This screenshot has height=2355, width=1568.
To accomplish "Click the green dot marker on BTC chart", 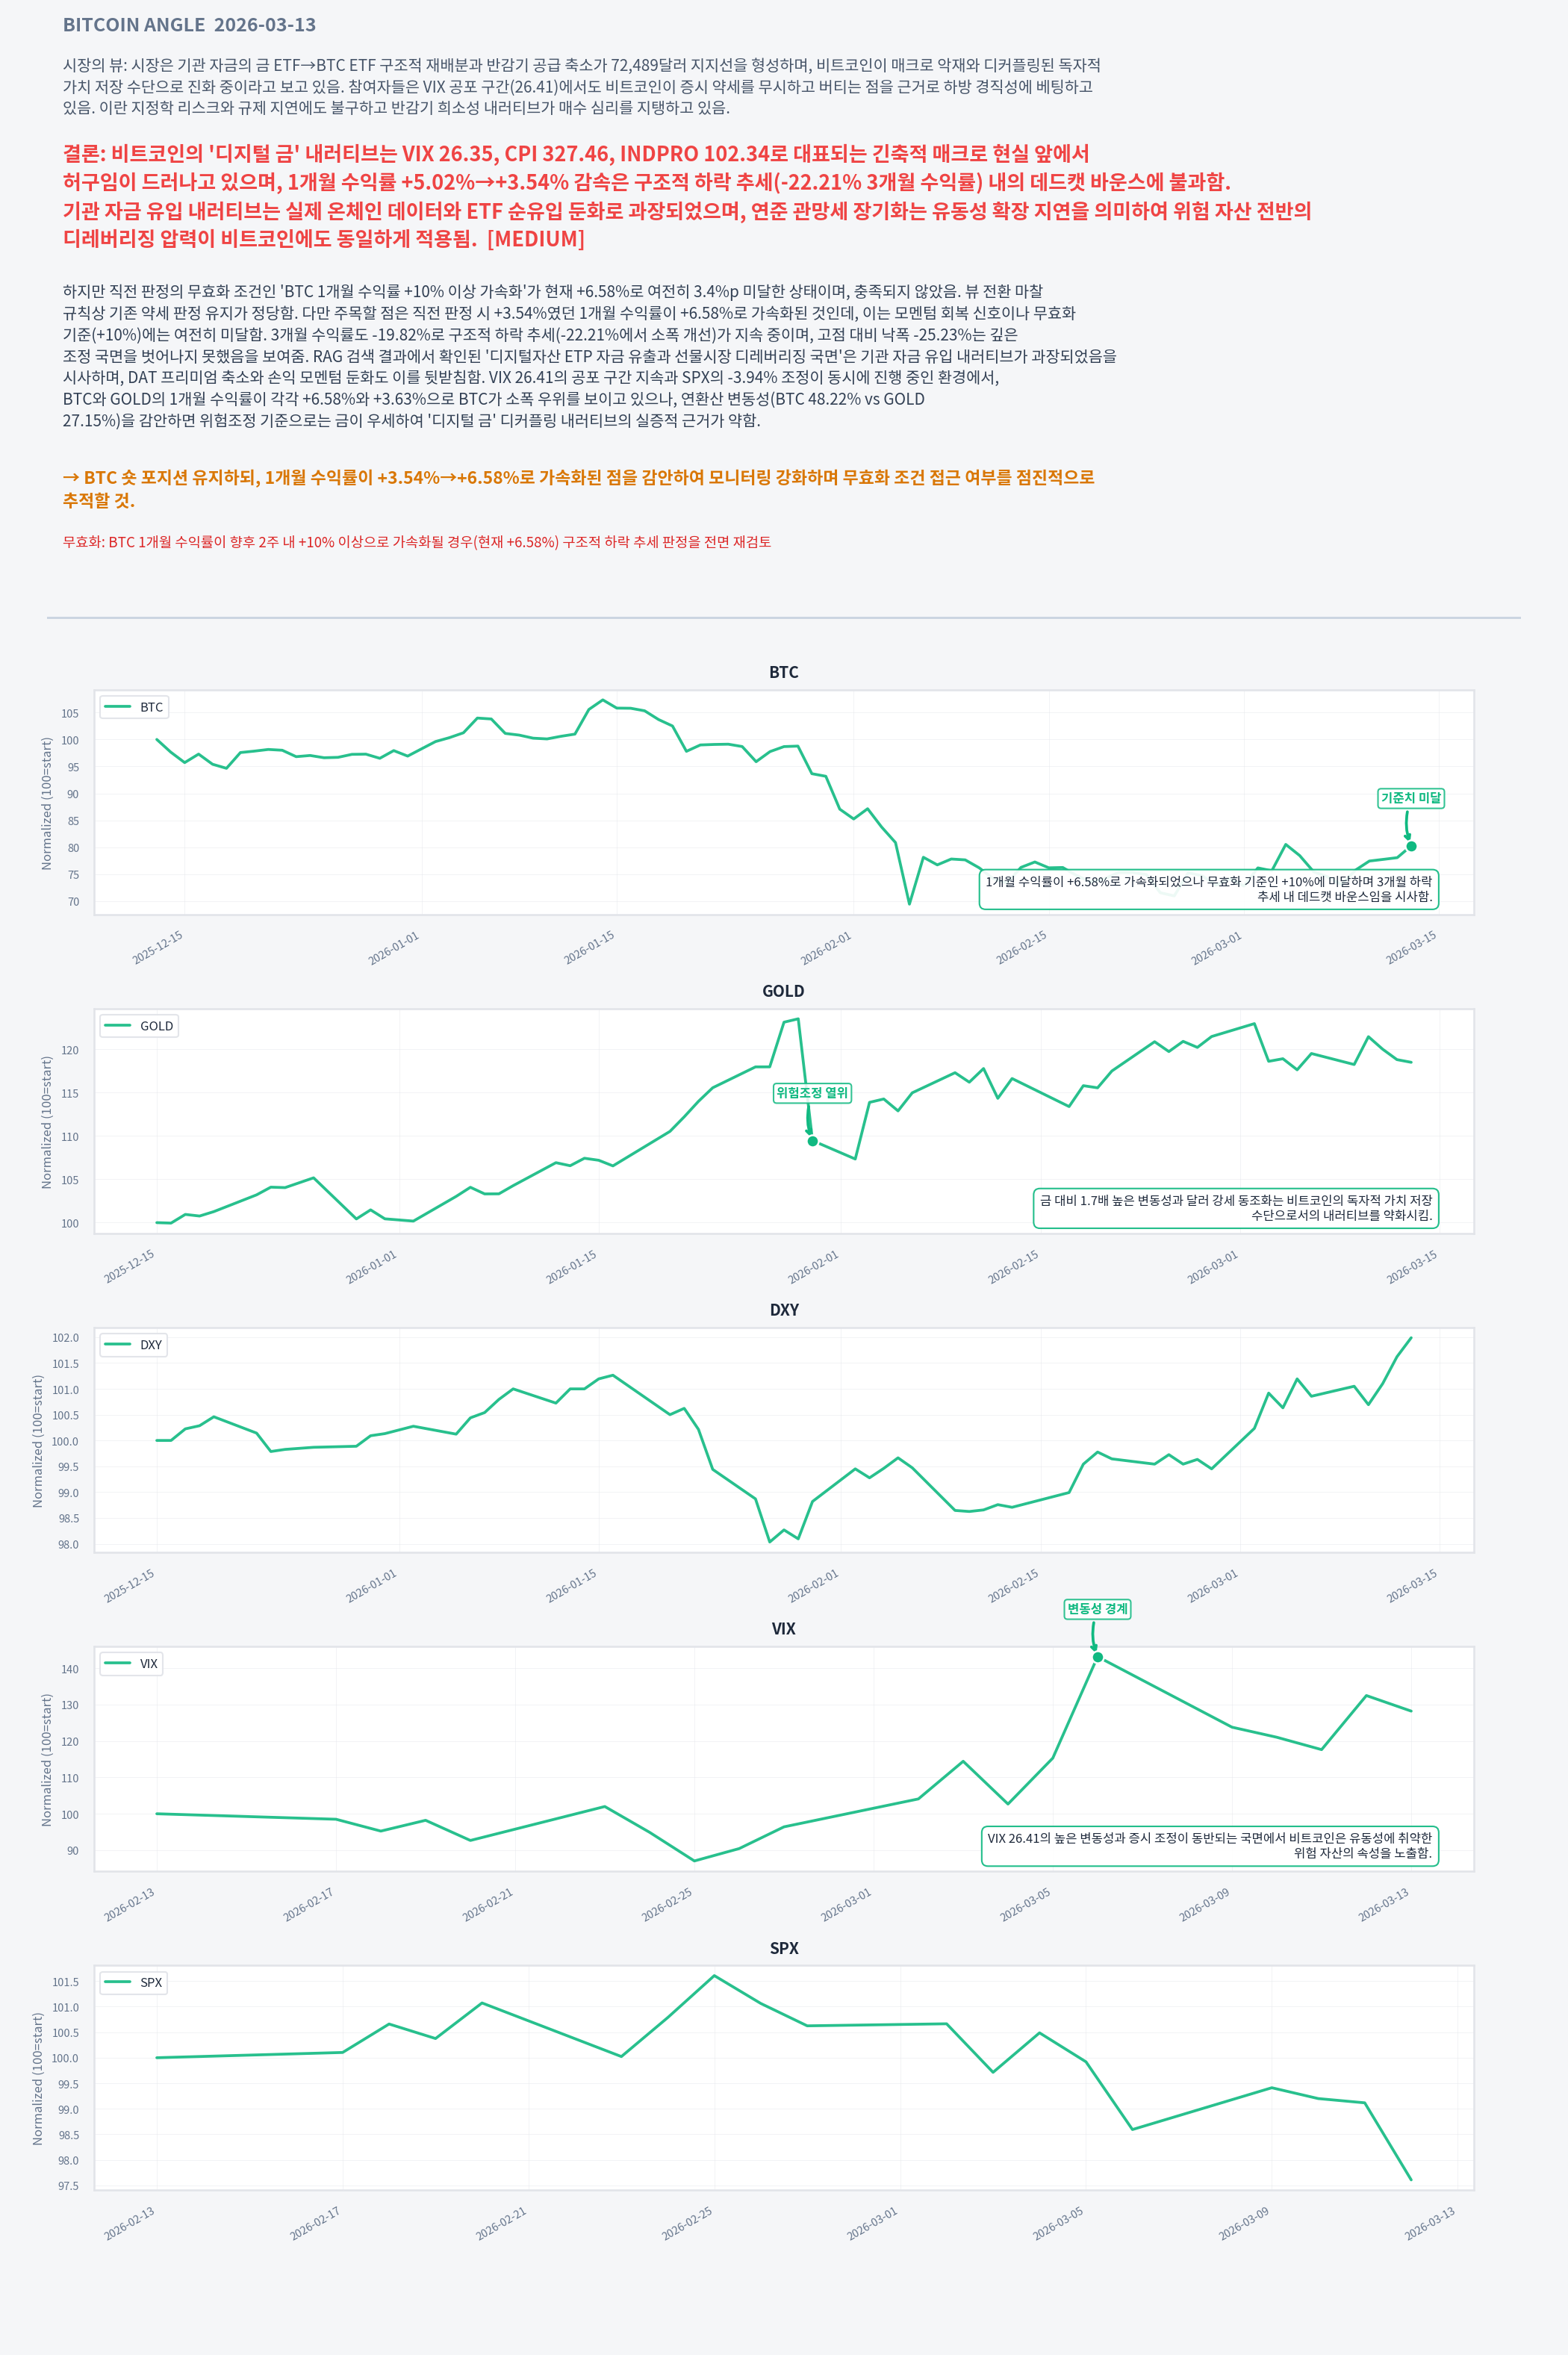I will pos(1411,846).
